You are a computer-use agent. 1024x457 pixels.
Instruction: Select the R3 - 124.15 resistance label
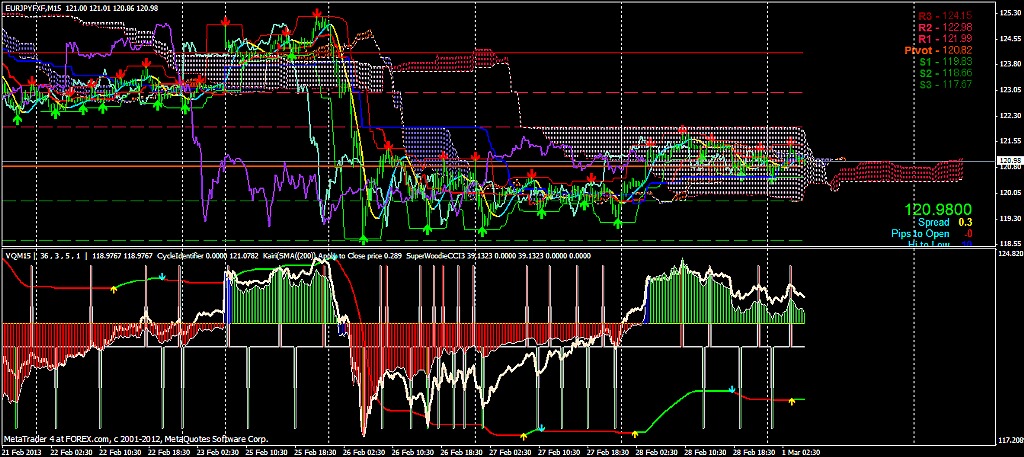click(945, 15)
